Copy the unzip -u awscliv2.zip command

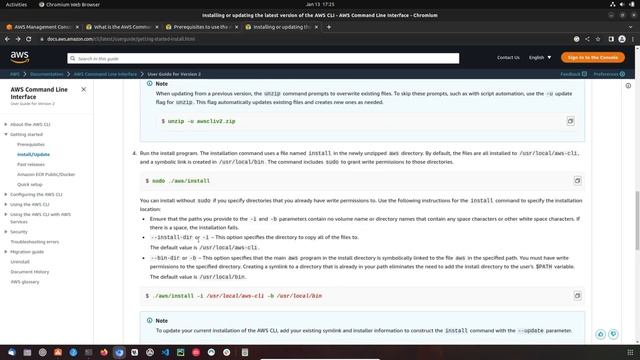570,121
